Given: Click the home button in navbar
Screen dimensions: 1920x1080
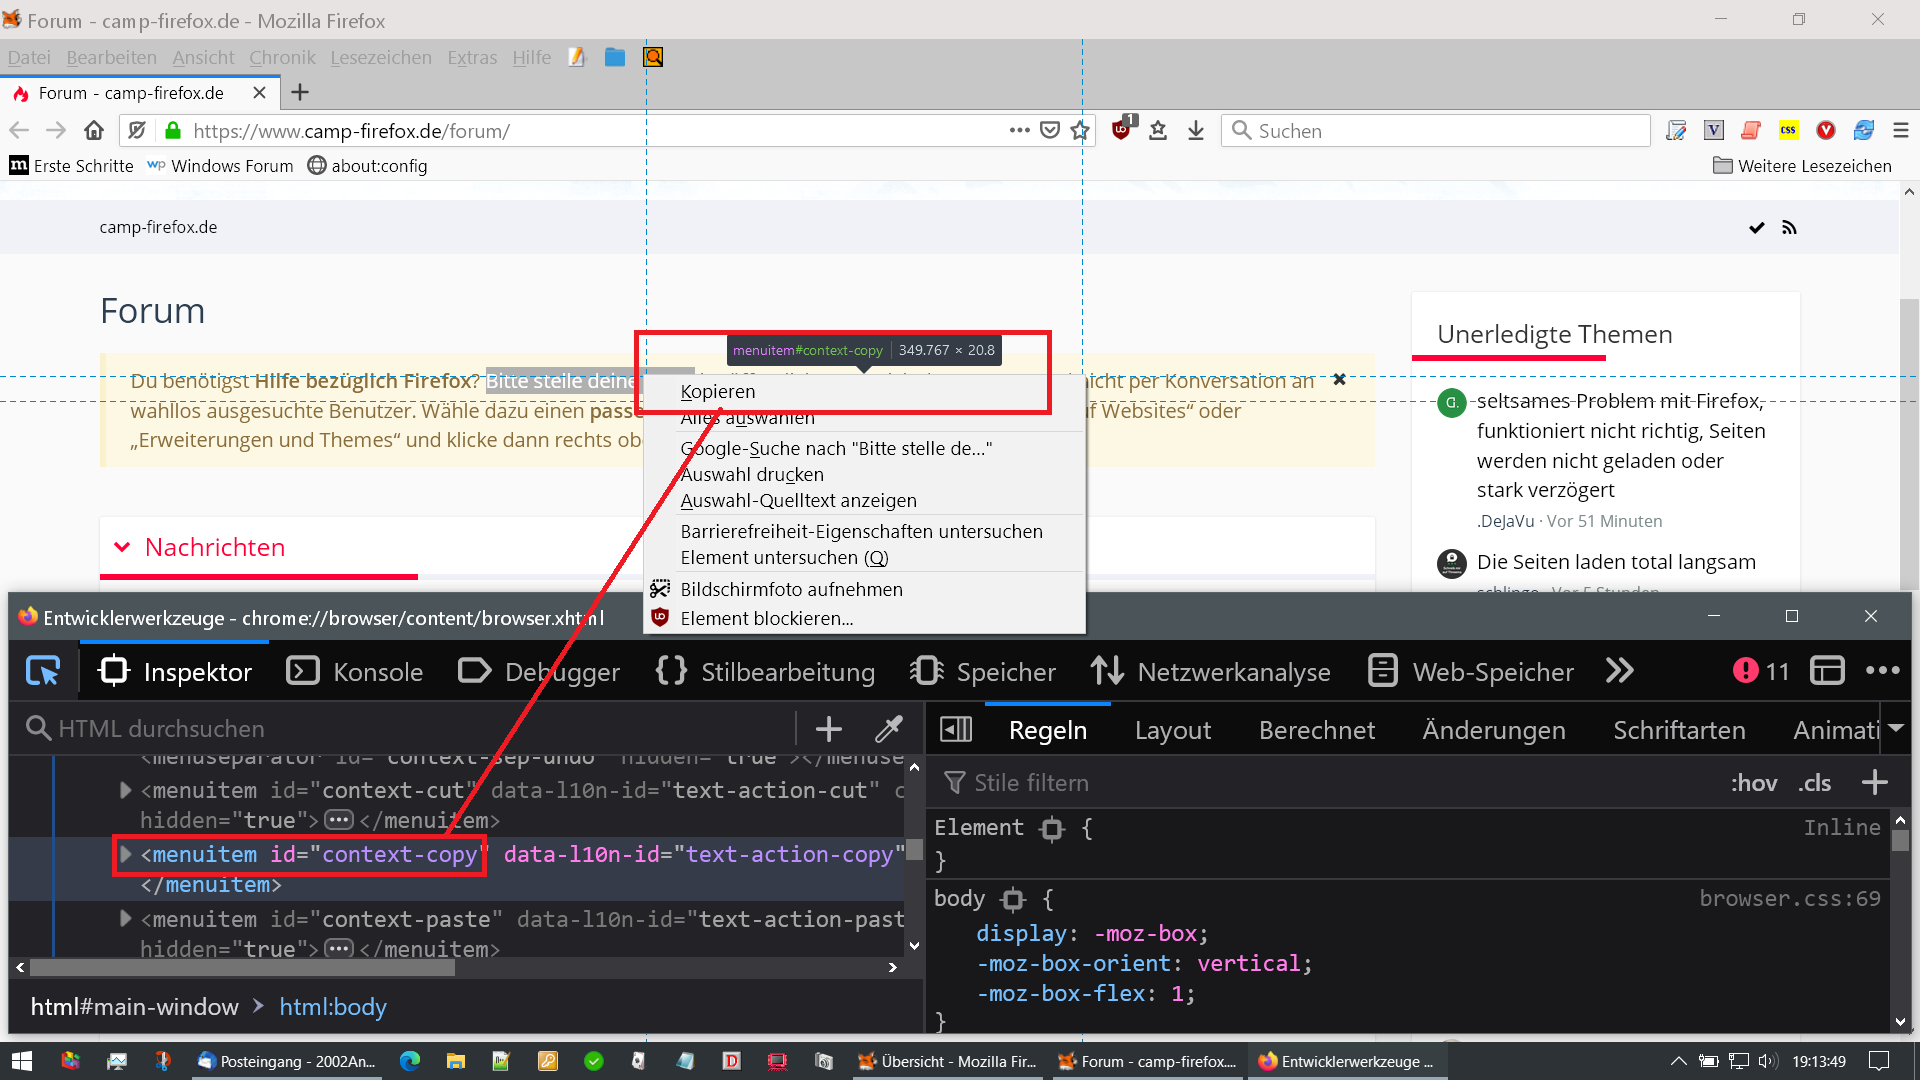Looking at the screenshot, I should point(94,131).
